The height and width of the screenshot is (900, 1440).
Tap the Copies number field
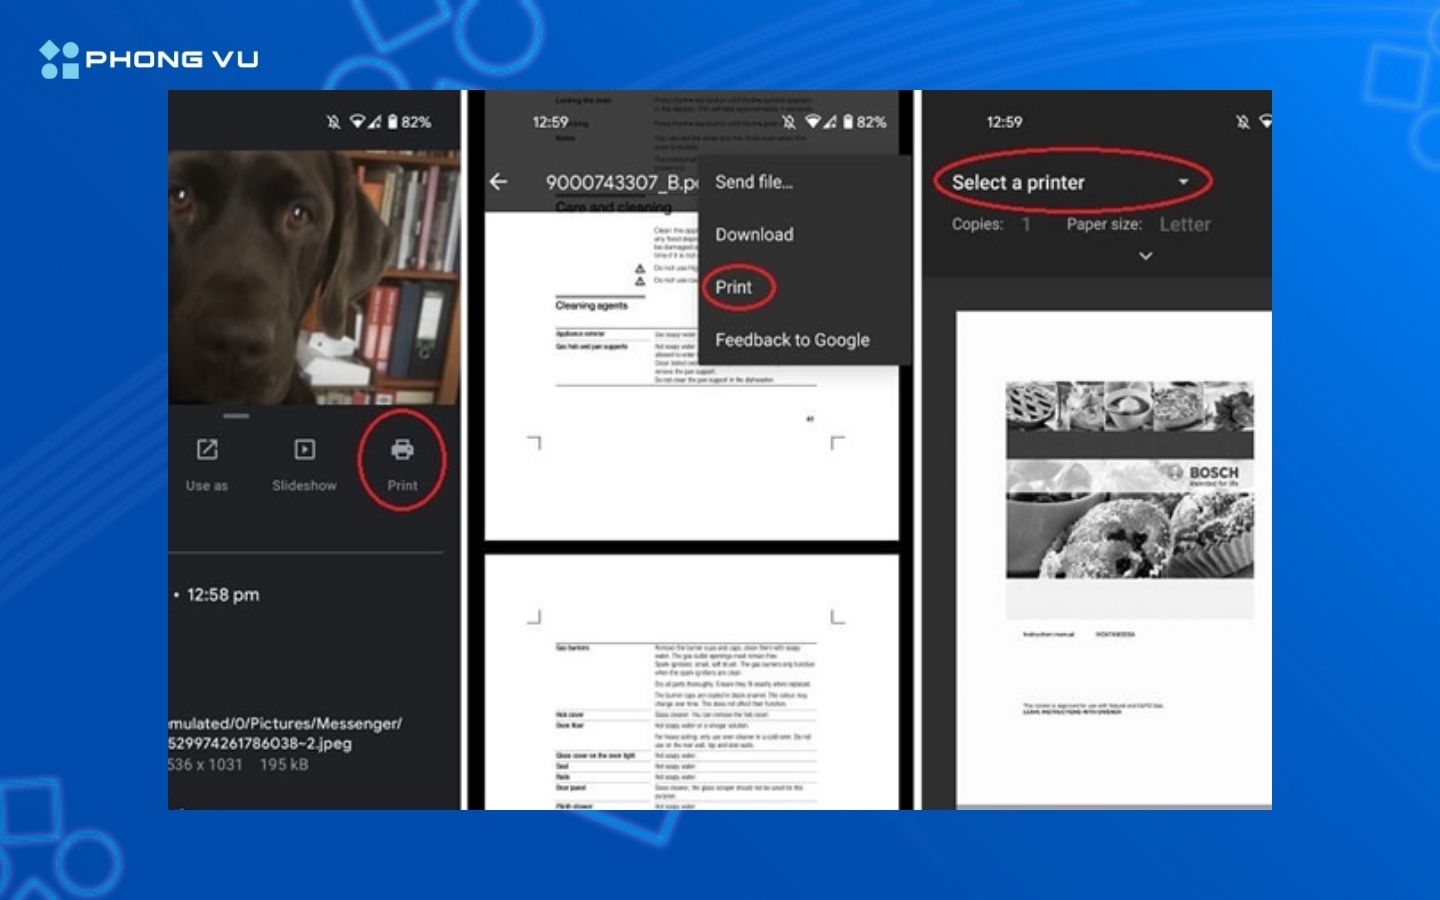point(1026,225)
